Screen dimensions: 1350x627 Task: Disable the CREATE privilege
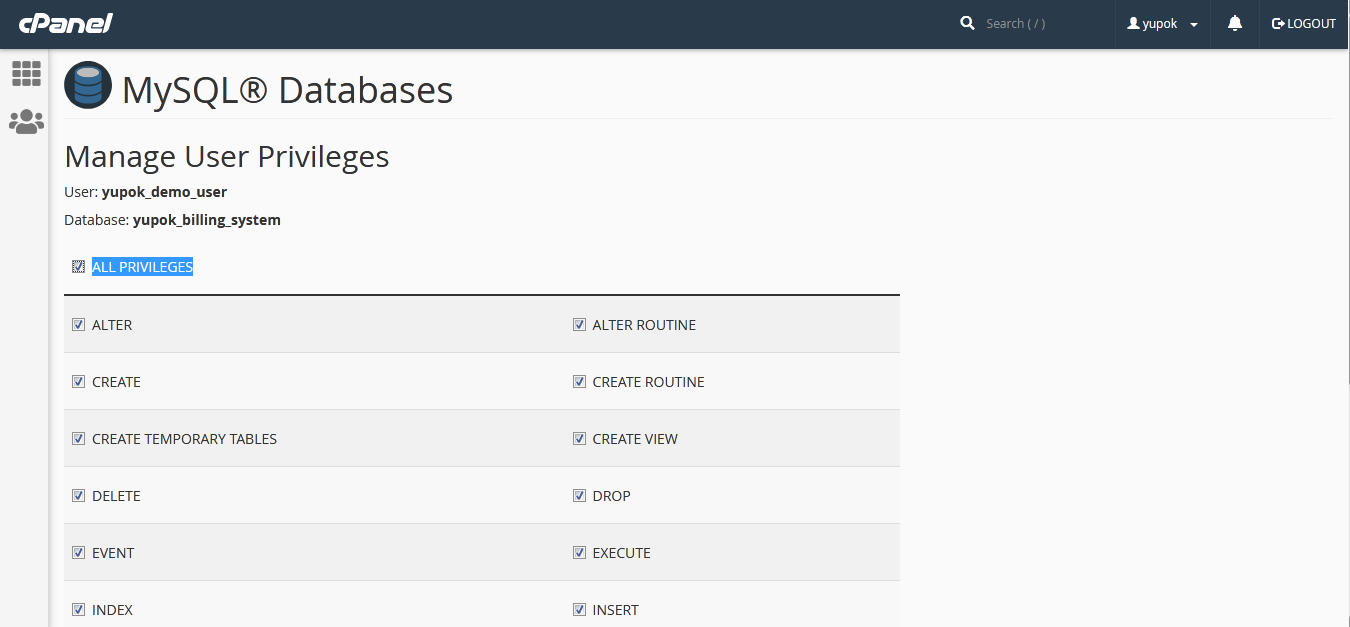coord(78,382)
